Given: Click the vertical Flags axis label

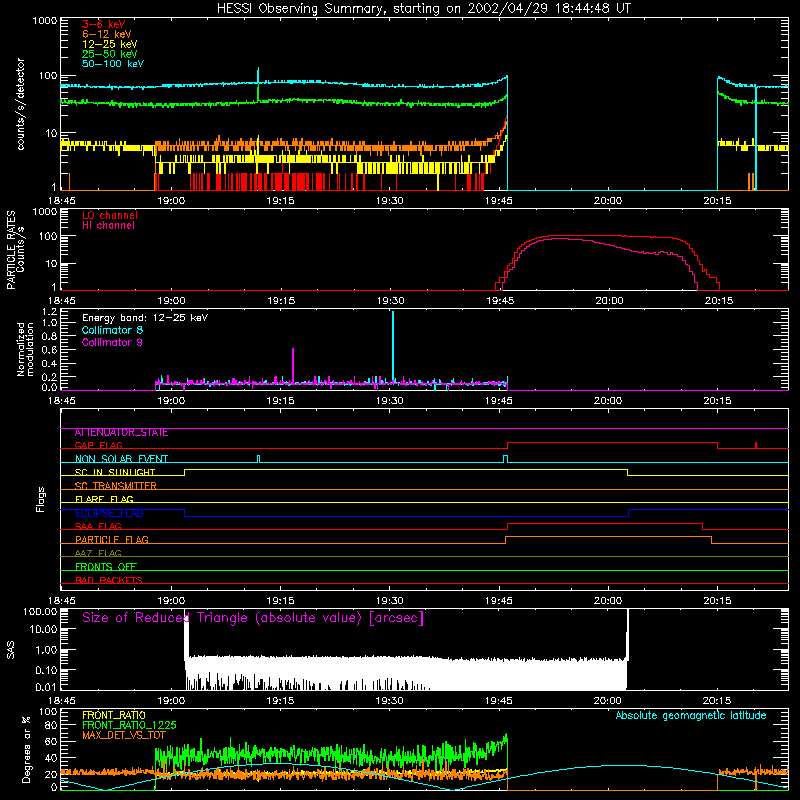Looking at the screenshot, I should [41, 499].
